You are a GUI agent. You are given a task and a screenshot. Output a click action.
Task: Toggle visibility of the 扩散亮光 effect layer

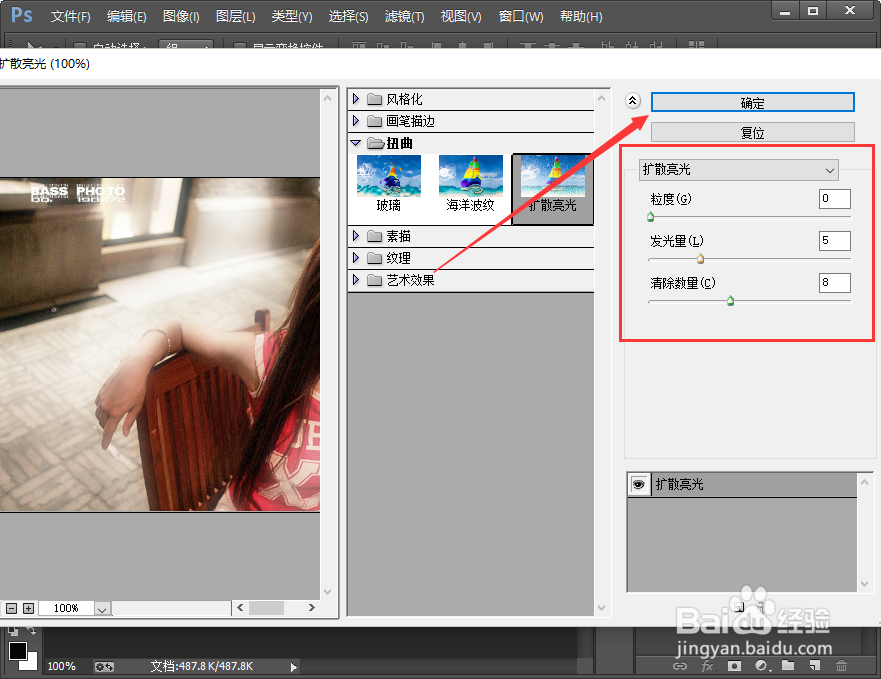(638, 484)
